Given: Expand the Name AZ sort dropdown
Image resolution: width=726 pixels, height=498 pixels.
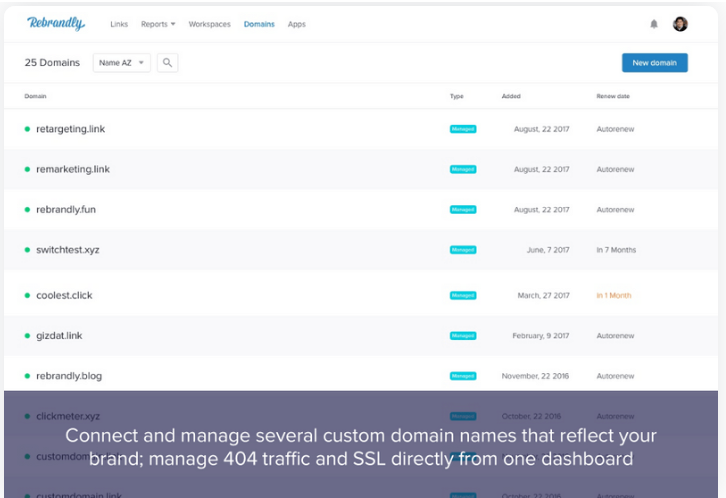Looking at the screenshot, I should (121, 63).
